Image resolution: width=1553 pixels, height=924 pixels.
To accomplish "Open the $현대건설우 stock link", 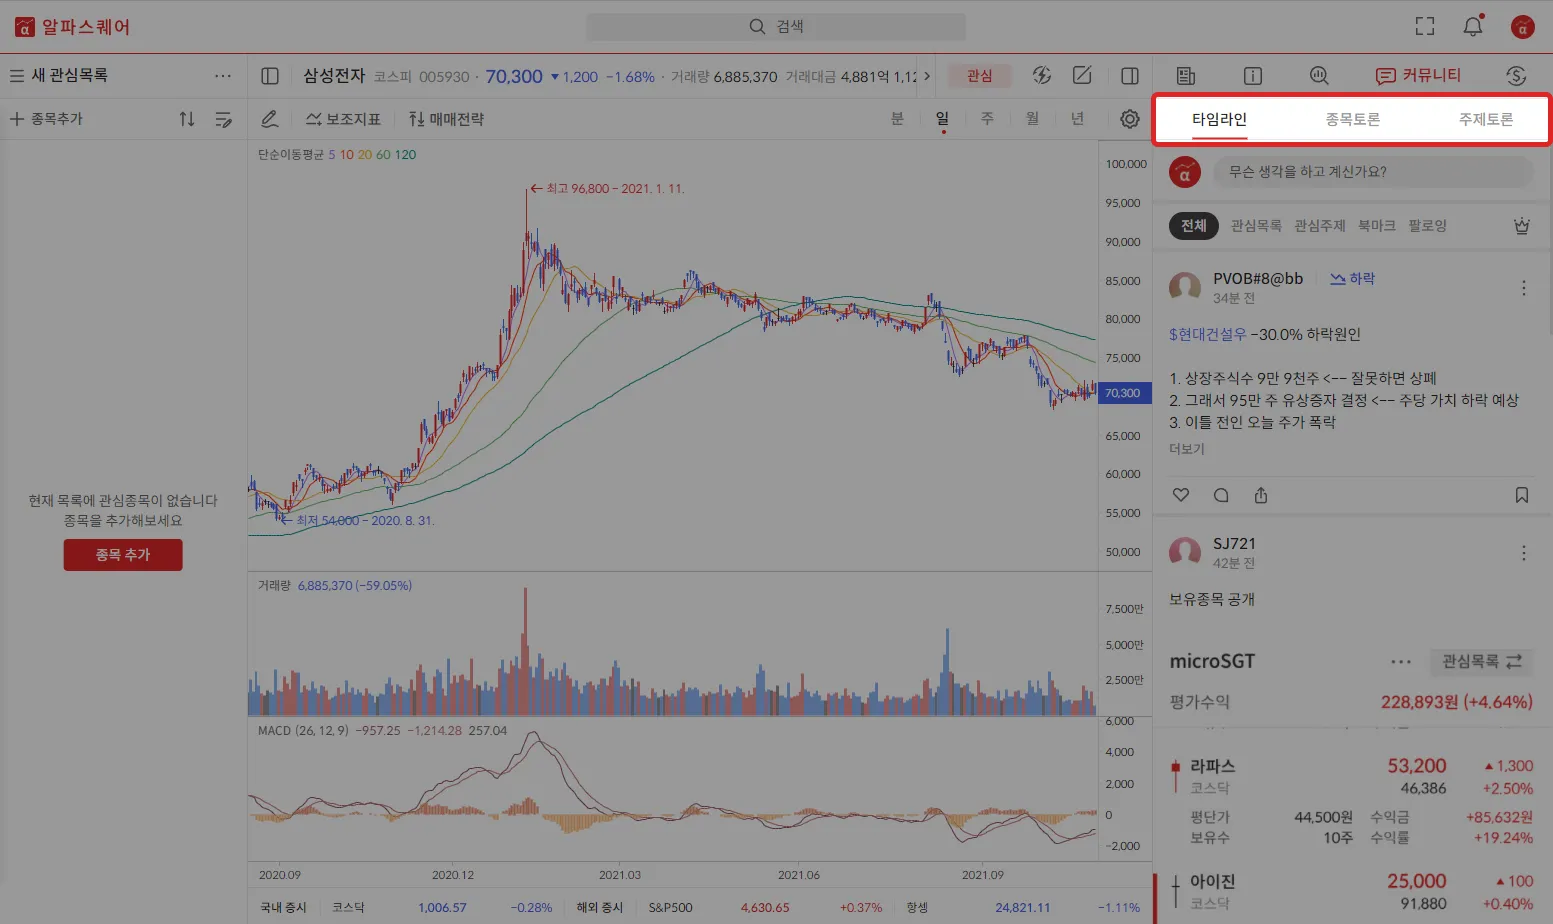I will [x=1209, y=335].
